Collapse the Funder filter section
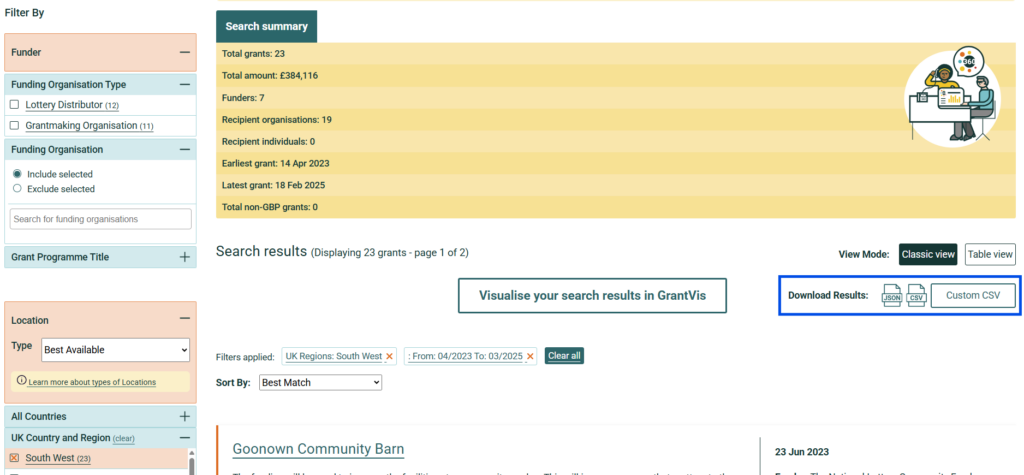 point(184,52)
